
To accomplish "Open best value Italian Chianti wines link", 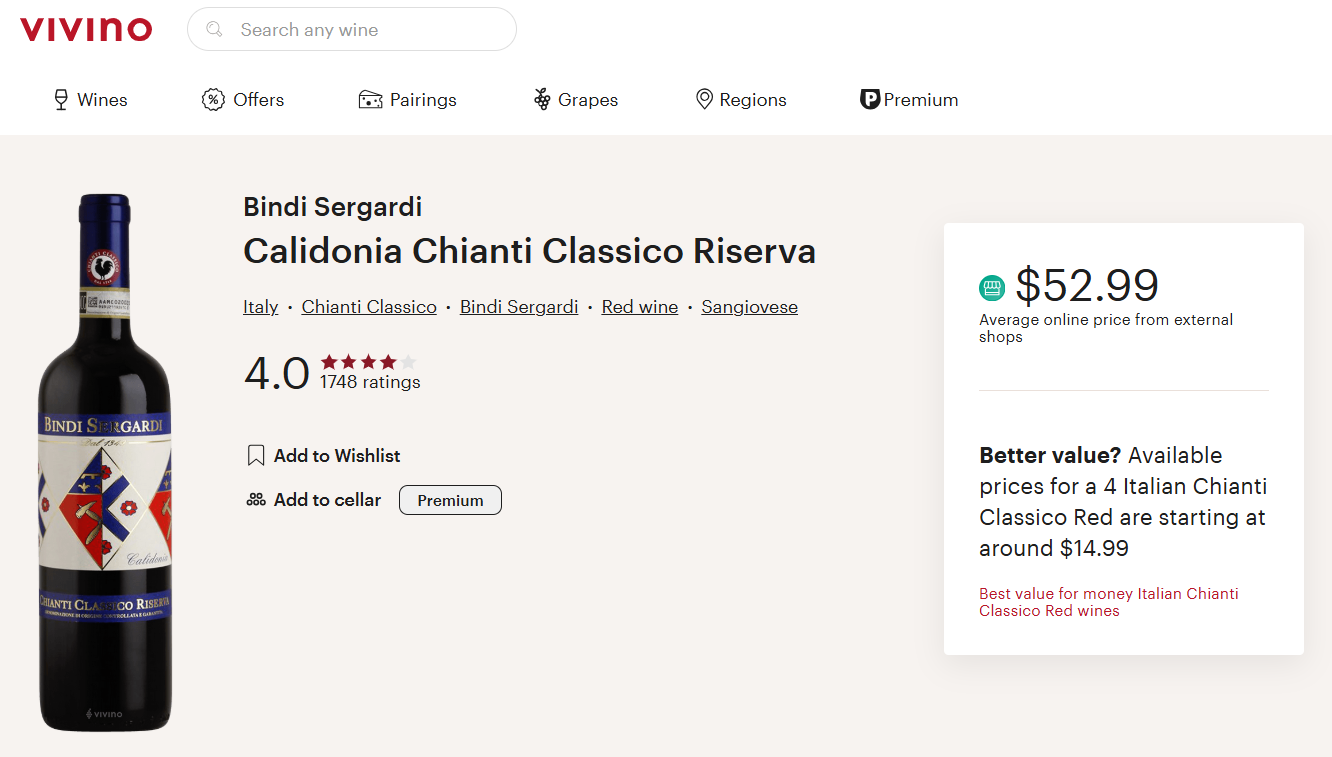I will tap(1108, 602).
